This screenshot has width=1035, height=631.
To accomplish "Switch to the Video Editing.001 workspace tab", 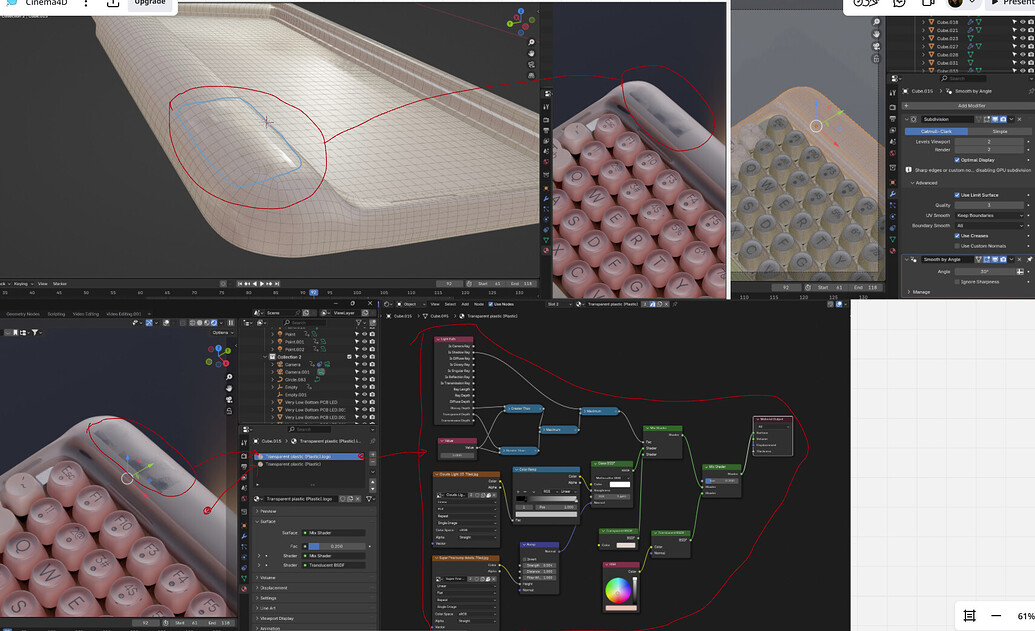I will pos(124,314).
